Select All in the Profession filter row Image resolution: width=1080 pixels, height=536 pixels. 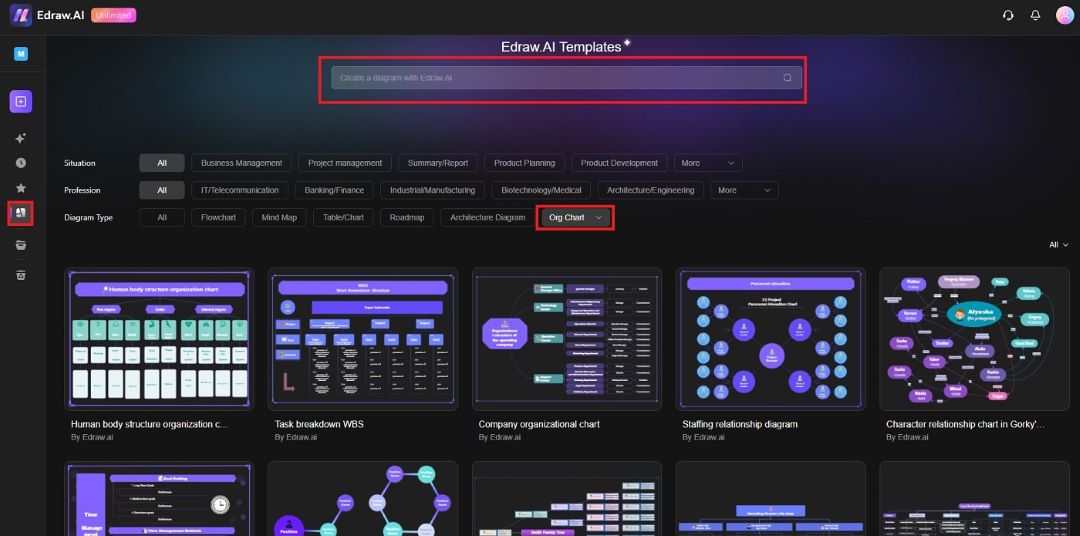click(162, 190)
